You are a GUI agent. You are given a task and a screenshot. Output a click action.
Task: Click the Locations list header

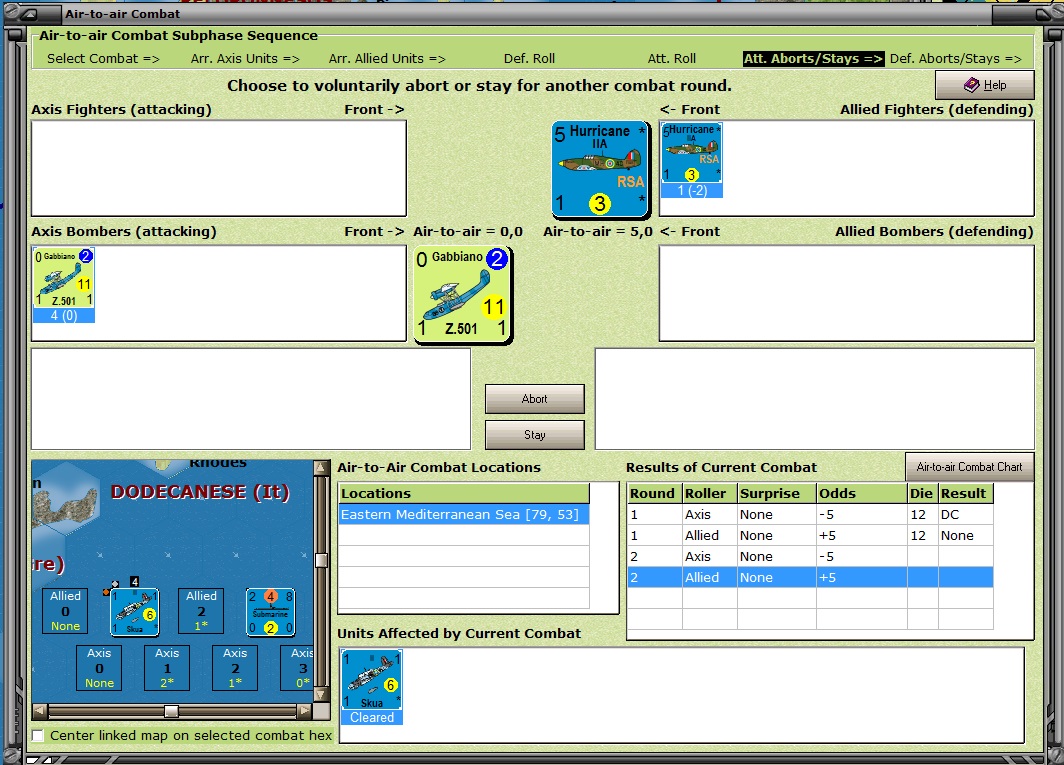[464, 493]
